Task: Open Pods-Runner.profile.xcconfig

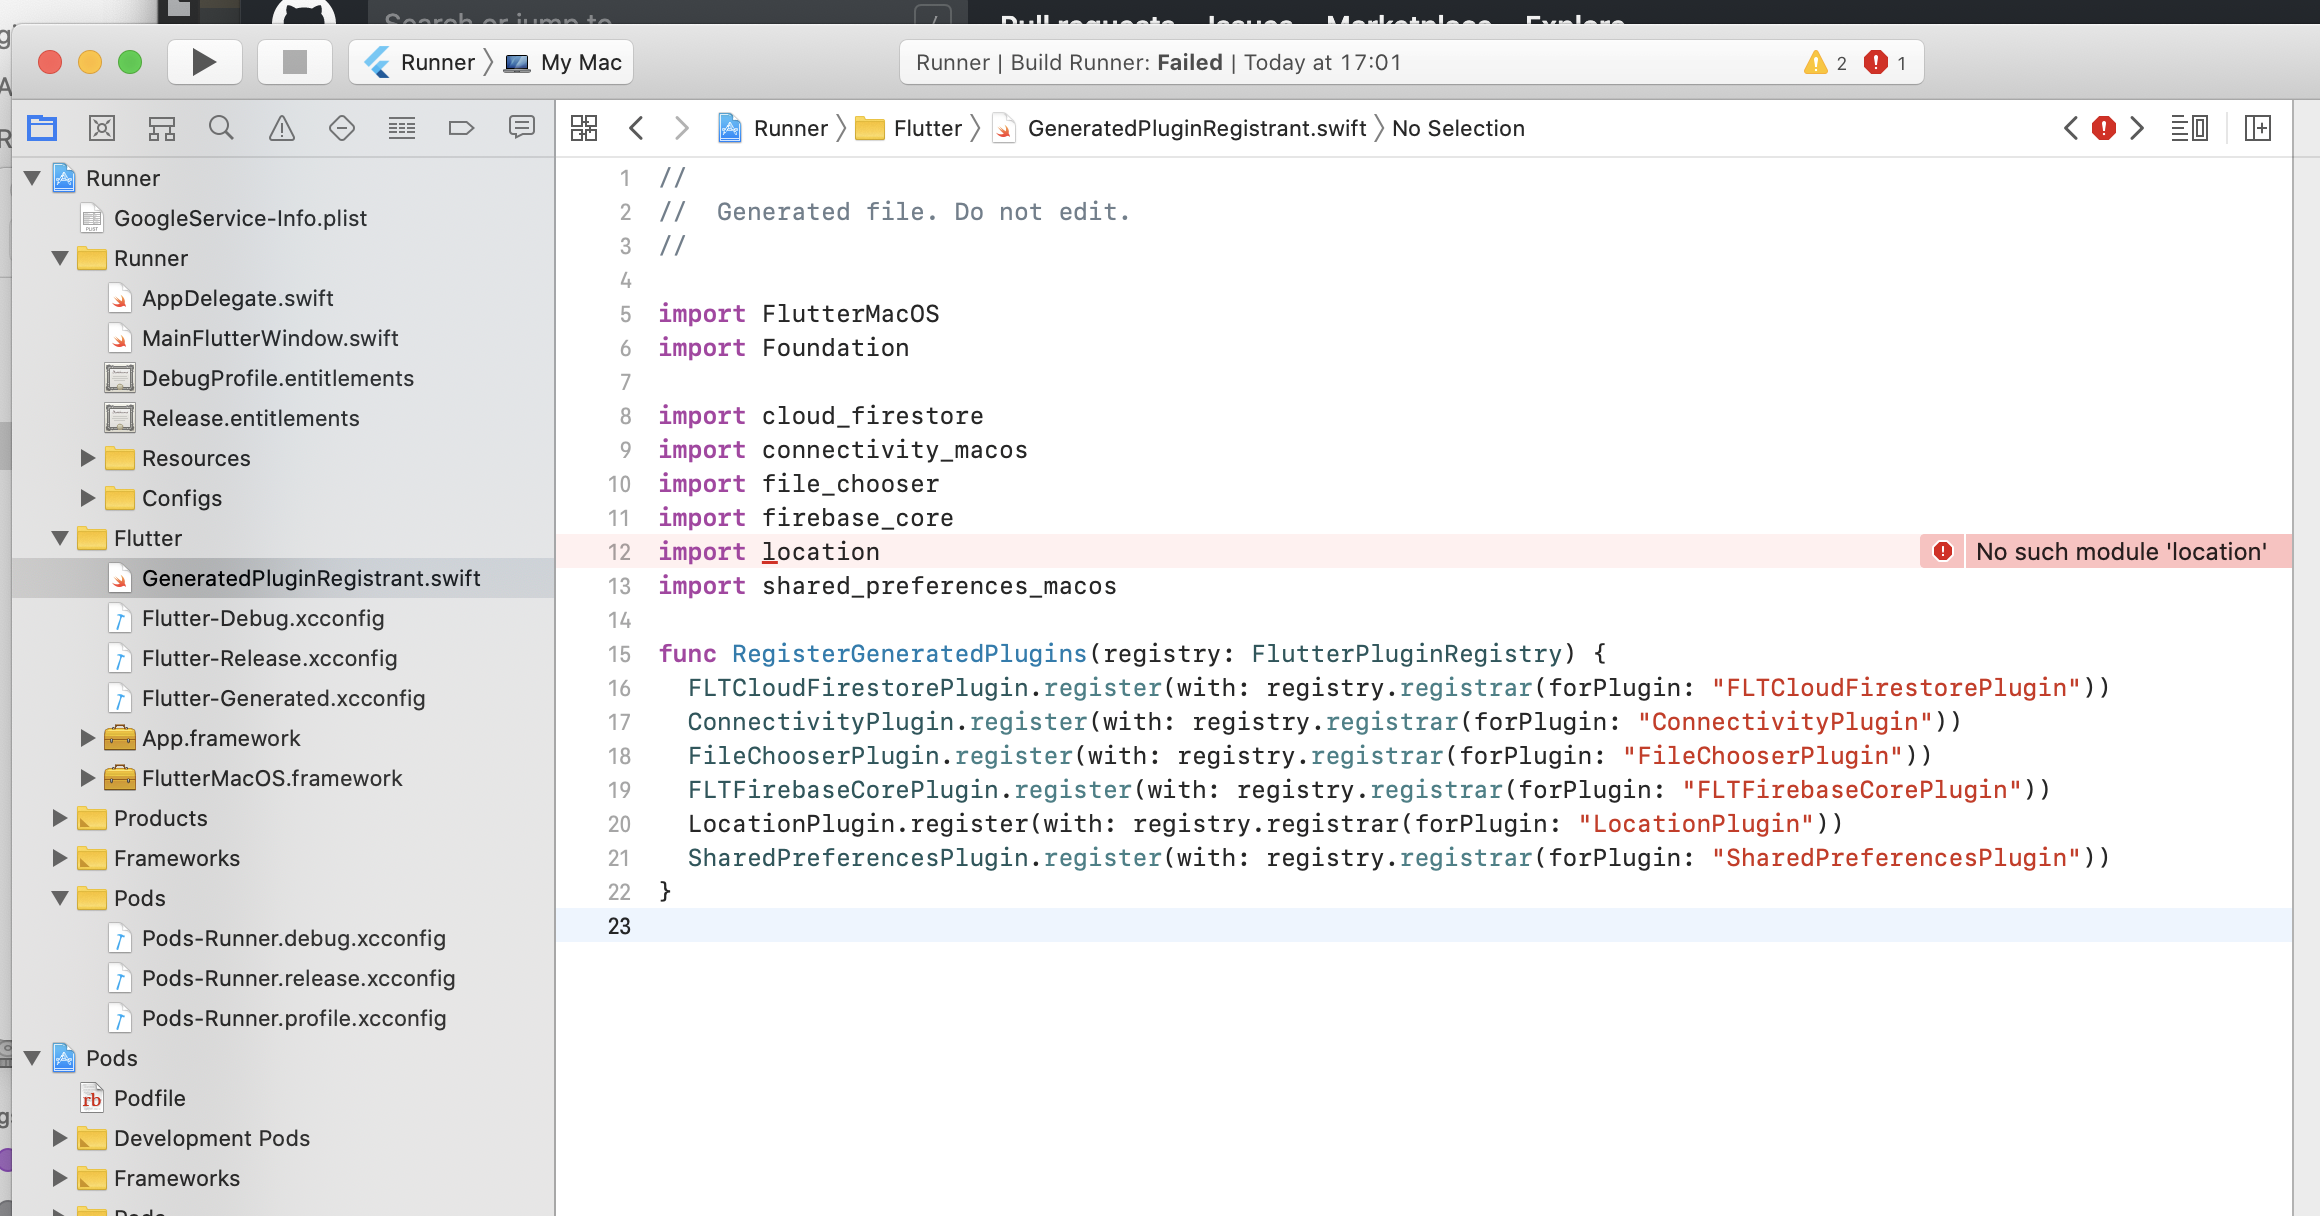Action: (x=293, y=1018)
